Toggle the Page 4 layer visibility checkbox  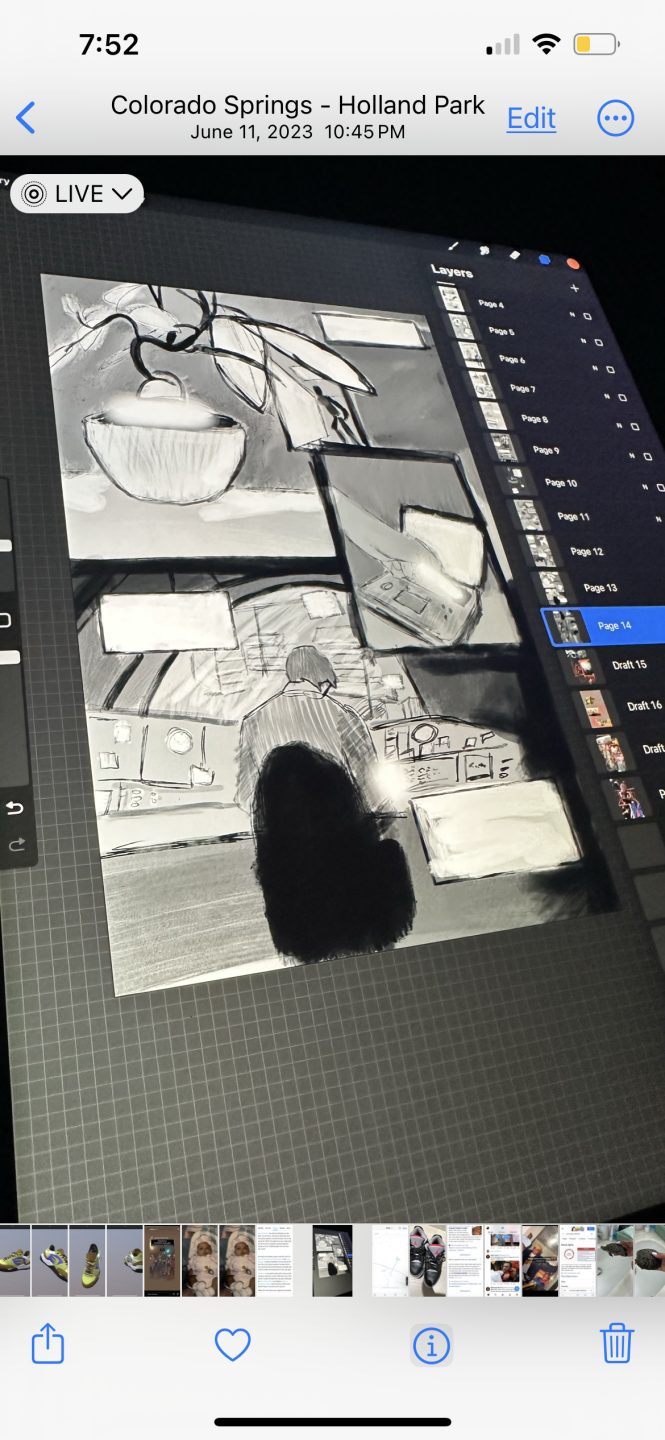tap(588, 315)
